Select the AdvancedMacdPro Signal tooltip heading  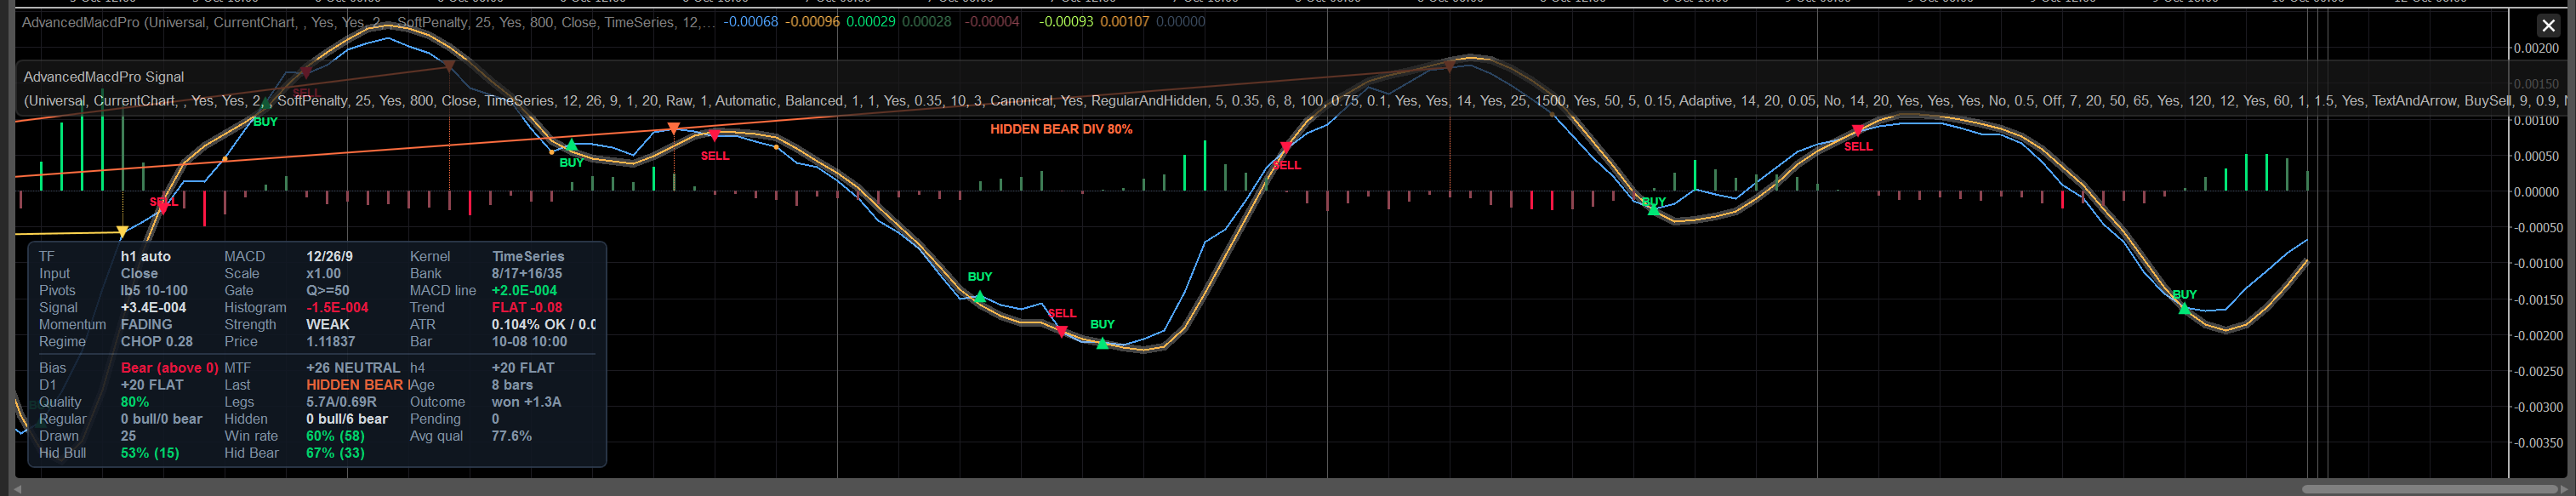point(104,76)
